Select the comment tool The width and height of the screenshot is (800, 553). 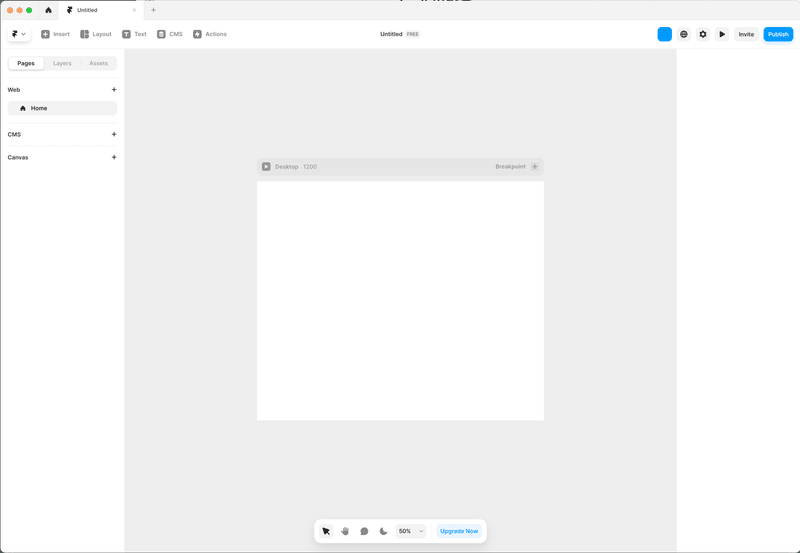(364, 531)
